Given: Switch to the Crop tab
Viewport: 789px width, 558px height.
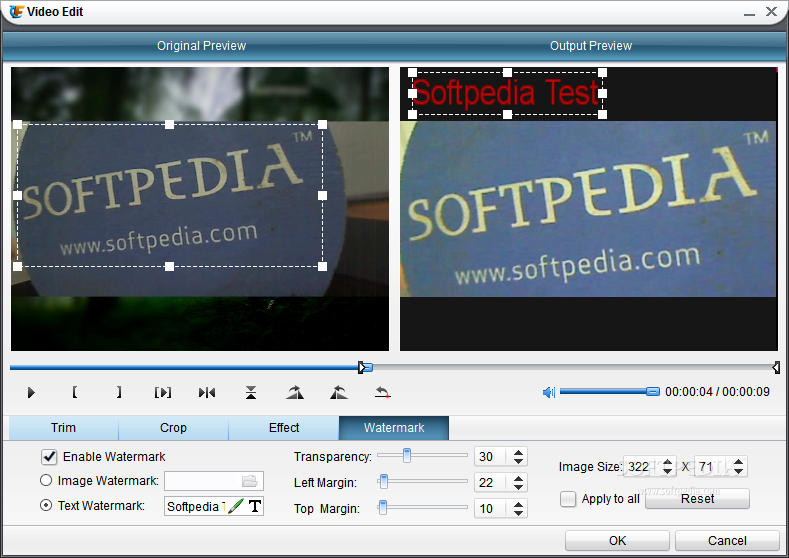Looking at the screenshot, I should [173, 428].
